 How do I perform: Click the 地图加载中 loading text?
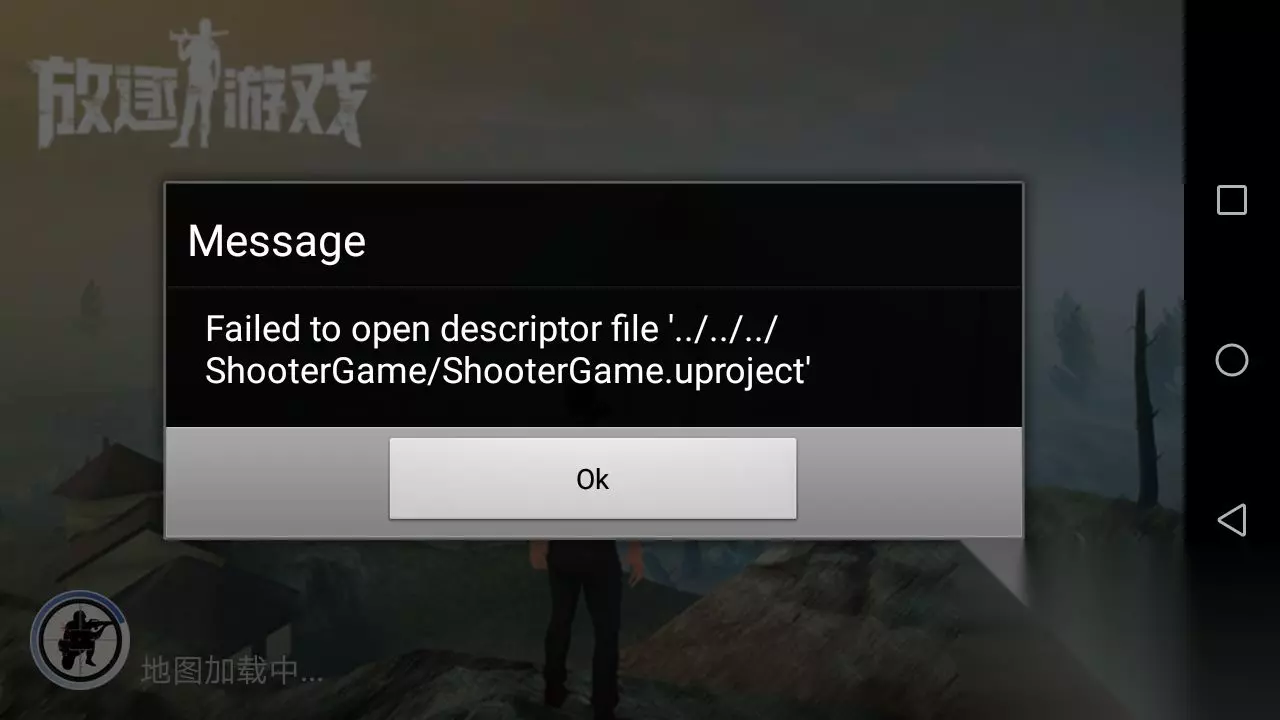[x=232, y=670]
